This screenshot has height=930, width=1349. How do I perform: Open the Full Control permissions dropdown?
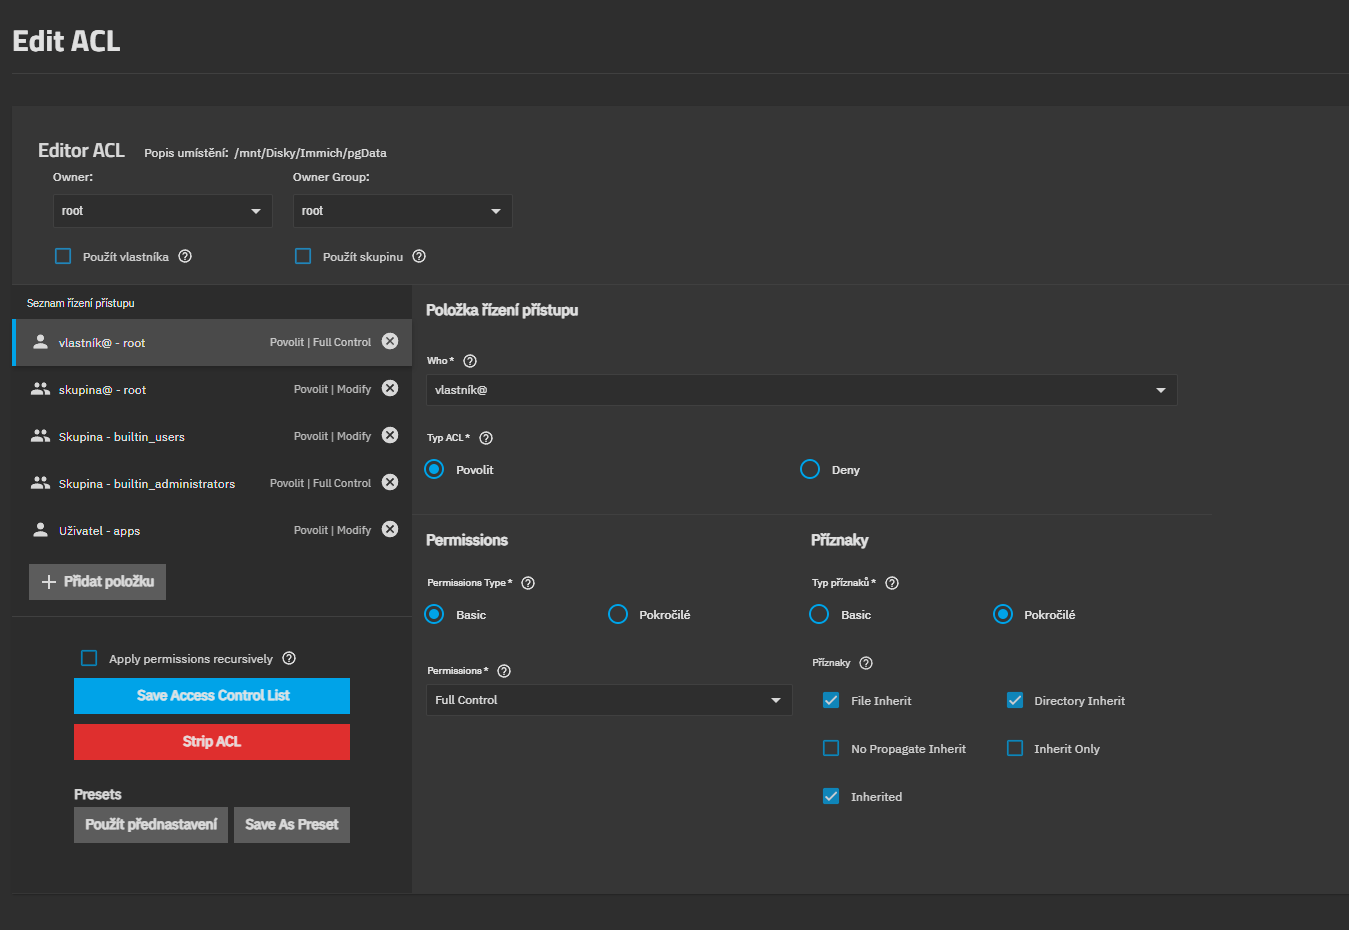coord(609,700)
